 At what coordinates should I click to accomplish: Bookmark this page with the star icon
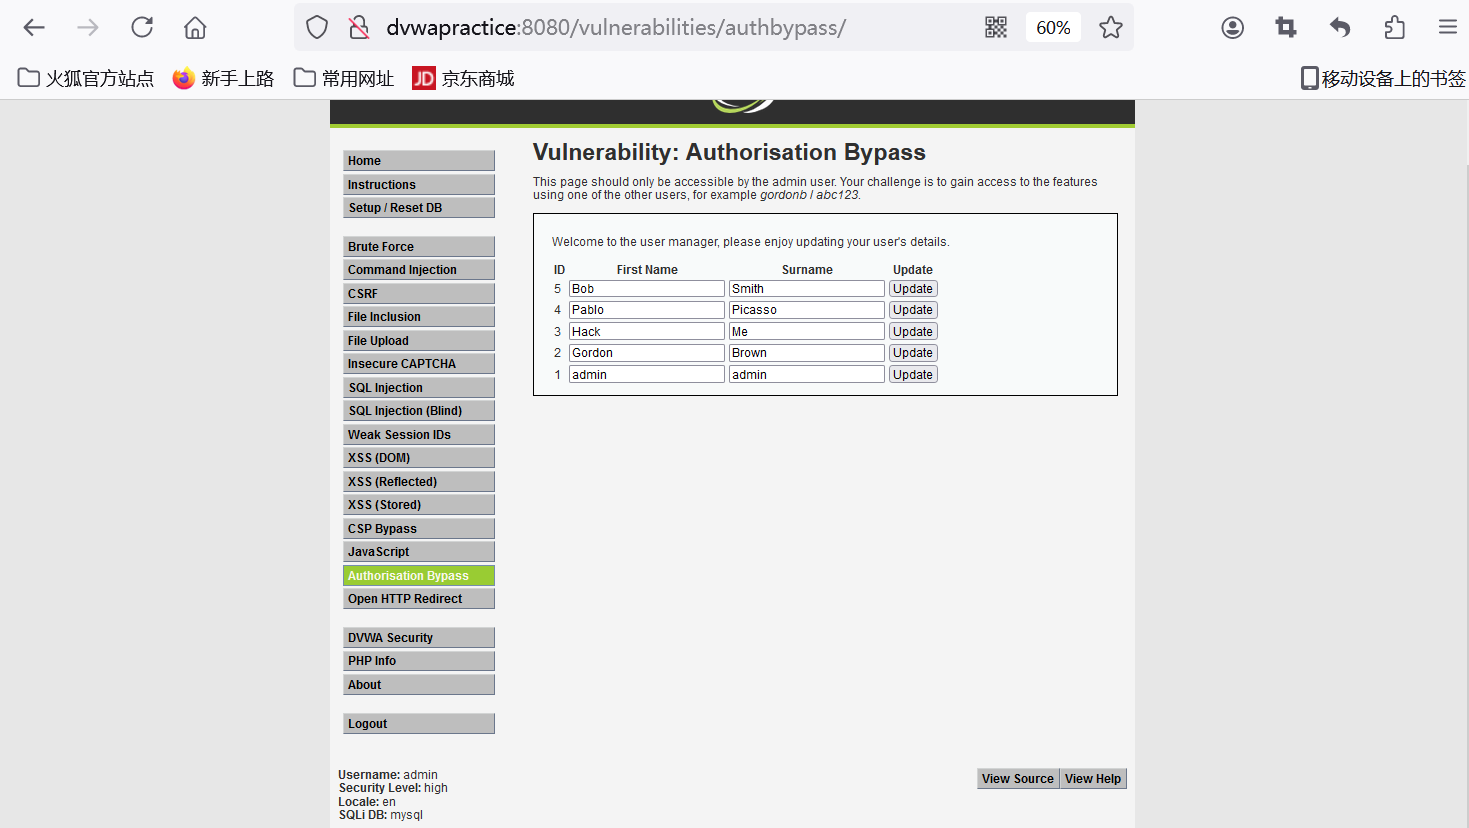tap(1111, 28)
